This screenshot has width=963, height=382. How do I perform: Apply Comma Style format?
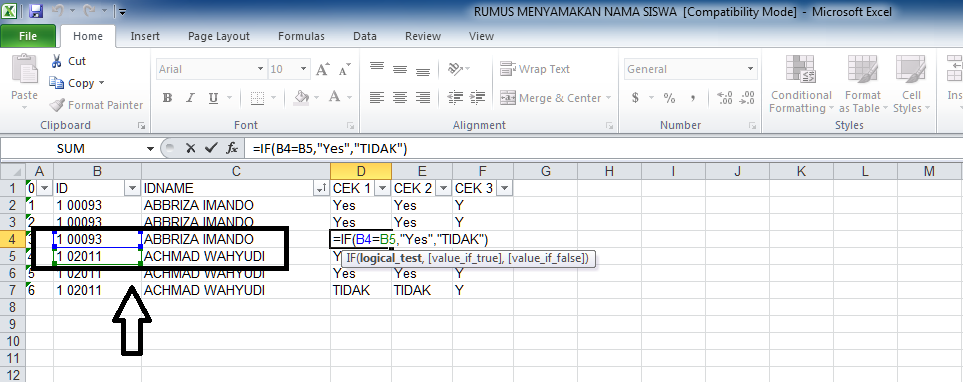693,98
